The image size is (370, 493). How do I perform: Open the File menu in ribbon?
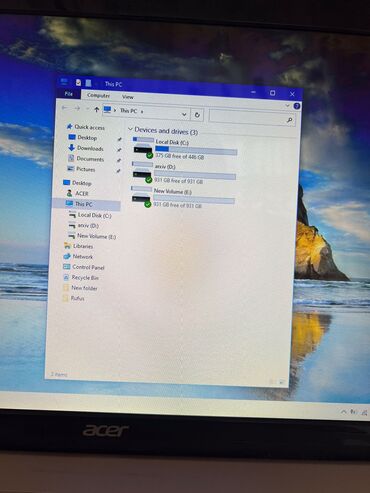[x=69, y=94]
